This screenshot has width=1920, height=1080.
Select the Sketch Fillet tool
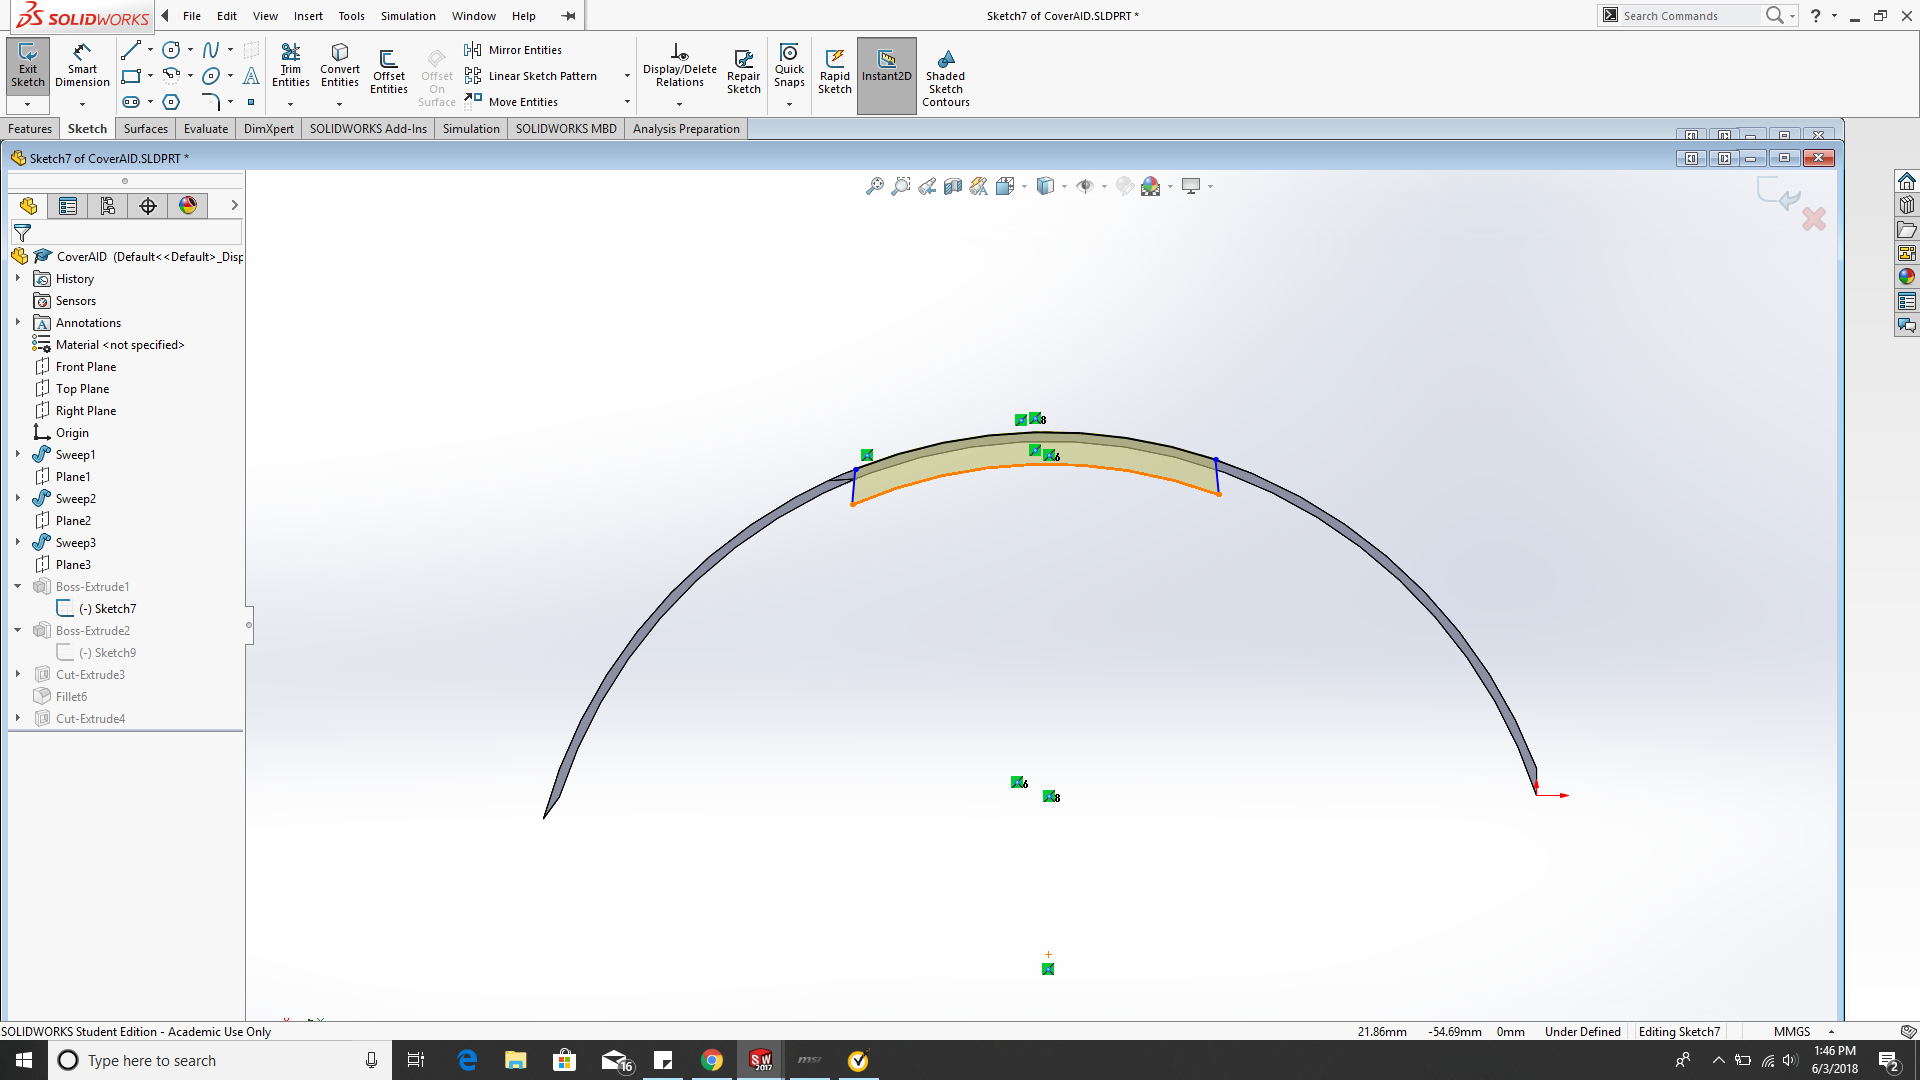coord(211,102)
